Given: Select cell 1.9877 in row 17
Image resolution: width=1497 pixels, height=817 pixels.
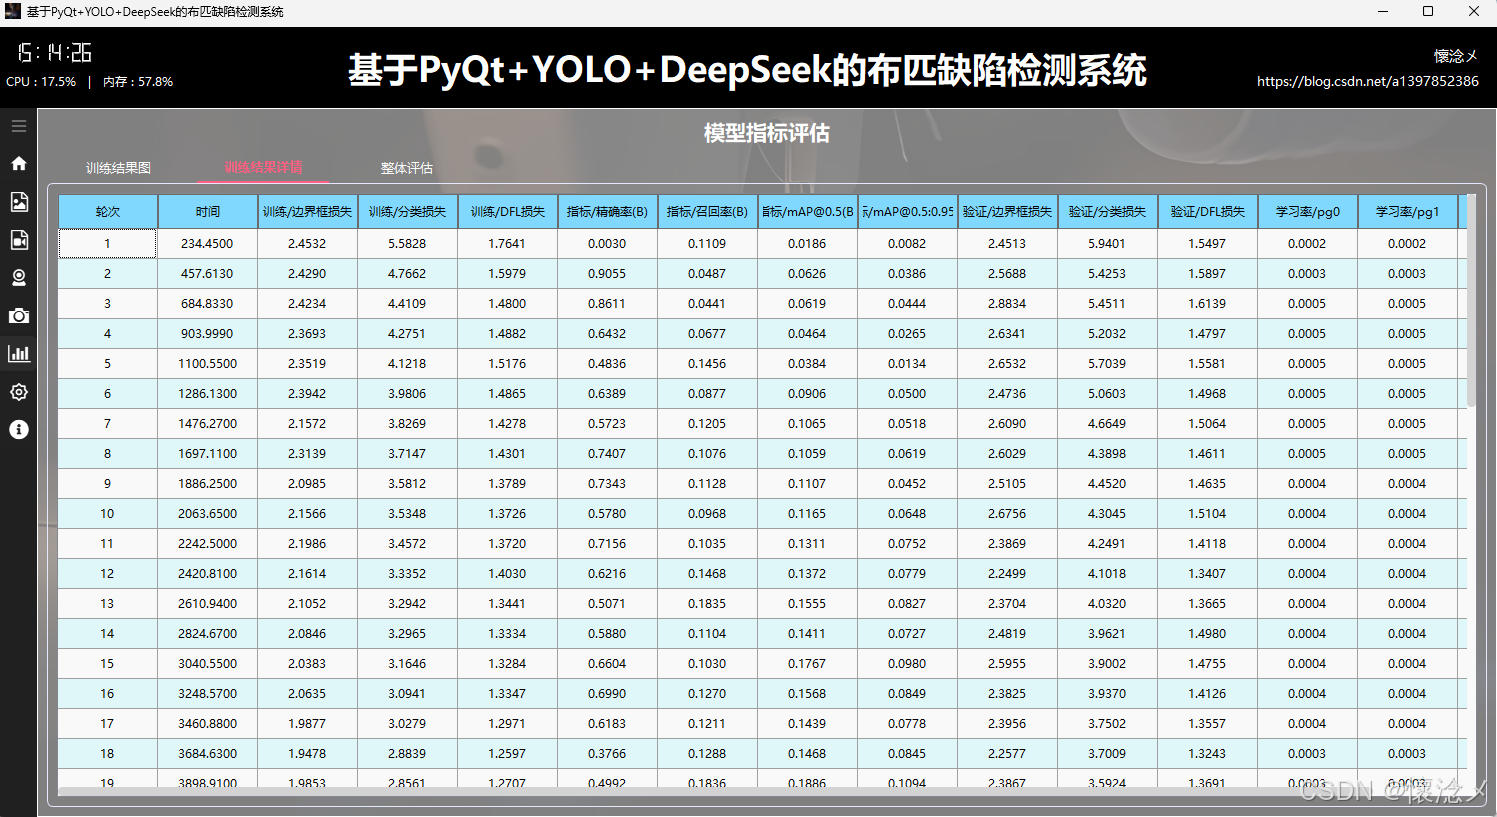Looking at the screenshot, I should 308,723.
